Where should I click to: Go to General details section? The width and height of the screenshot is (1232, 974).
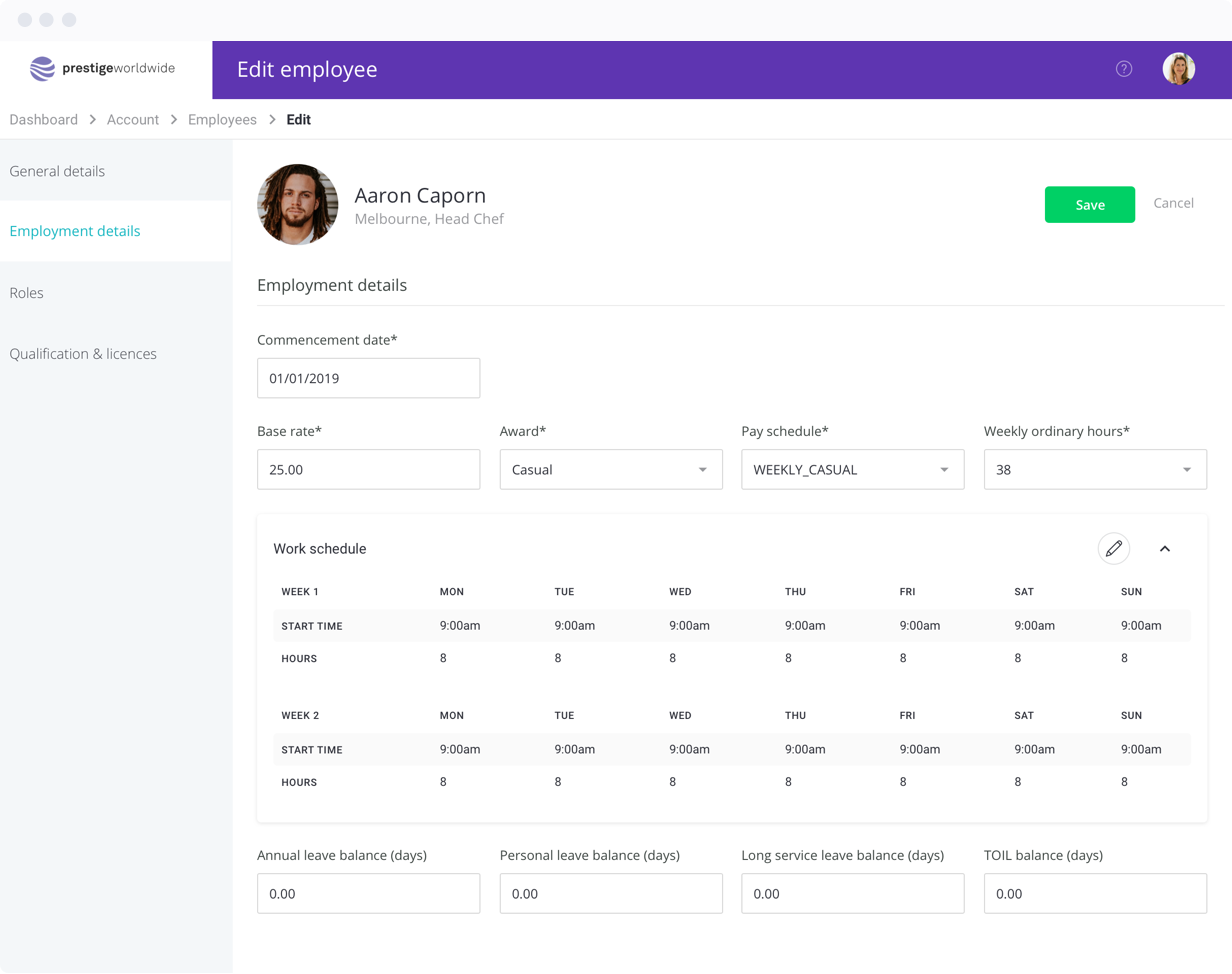click(57, 171)
